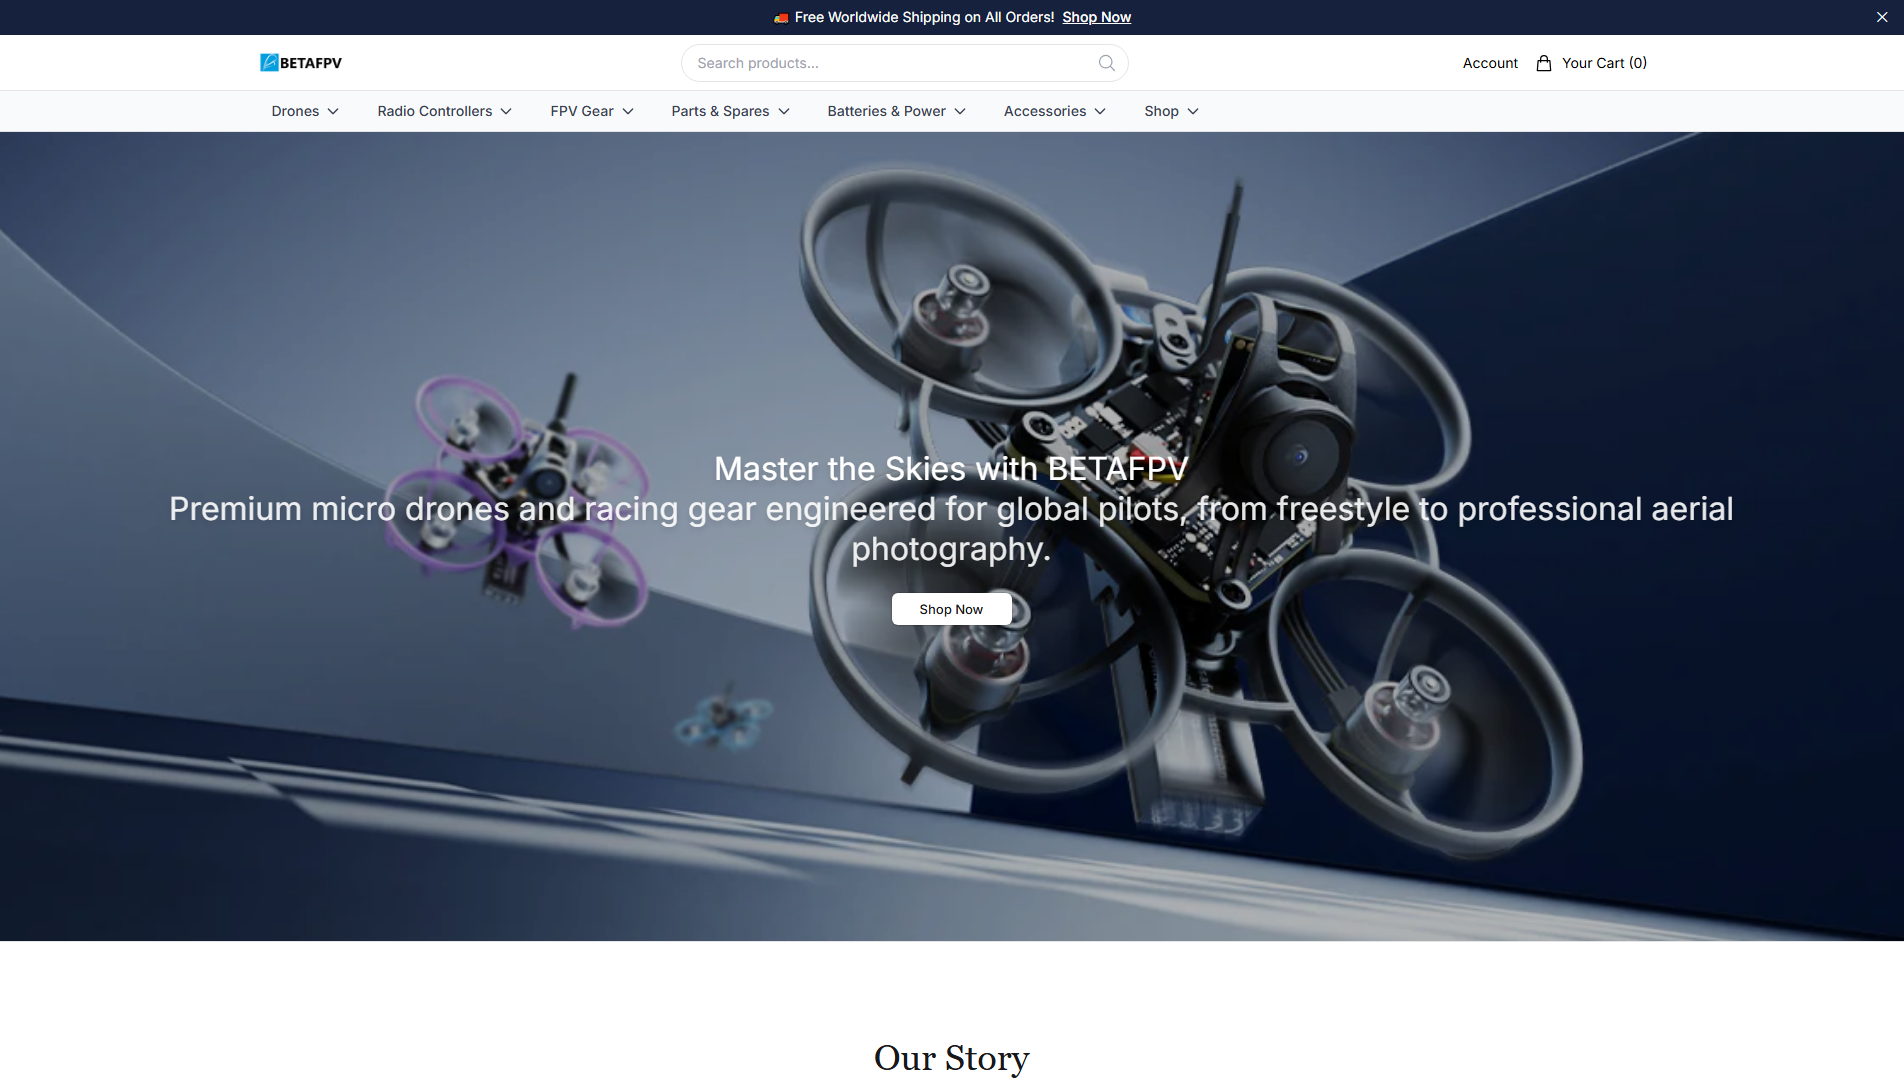Expand the Drones dropdown menu
Screen dimensions: 1904x1078
305,111
